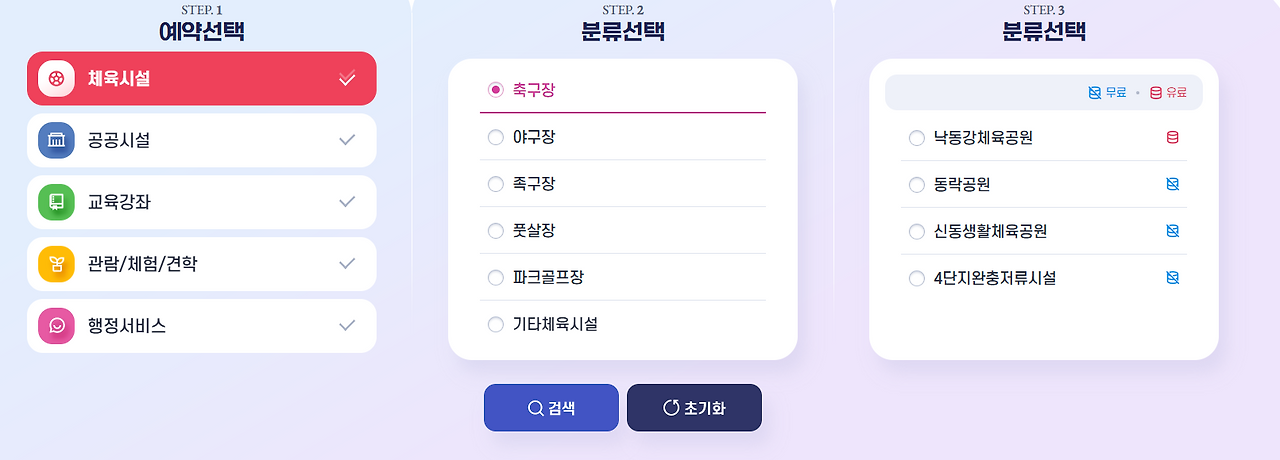Screen dimensions: 1280x460
Task: Click the blue free icon beside 동락공원
Action: (x=1172, y=185)
